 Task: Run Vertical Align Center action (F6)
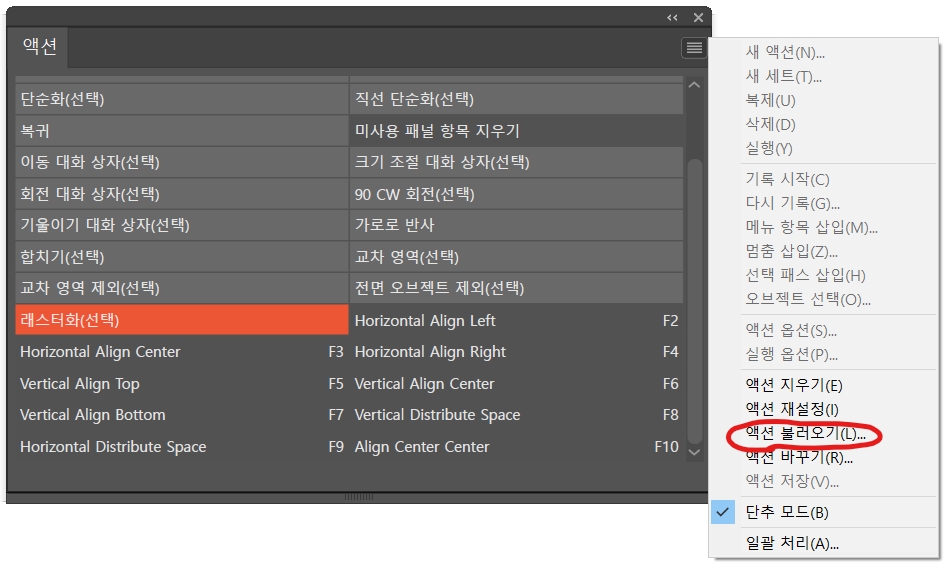[516, 383]
